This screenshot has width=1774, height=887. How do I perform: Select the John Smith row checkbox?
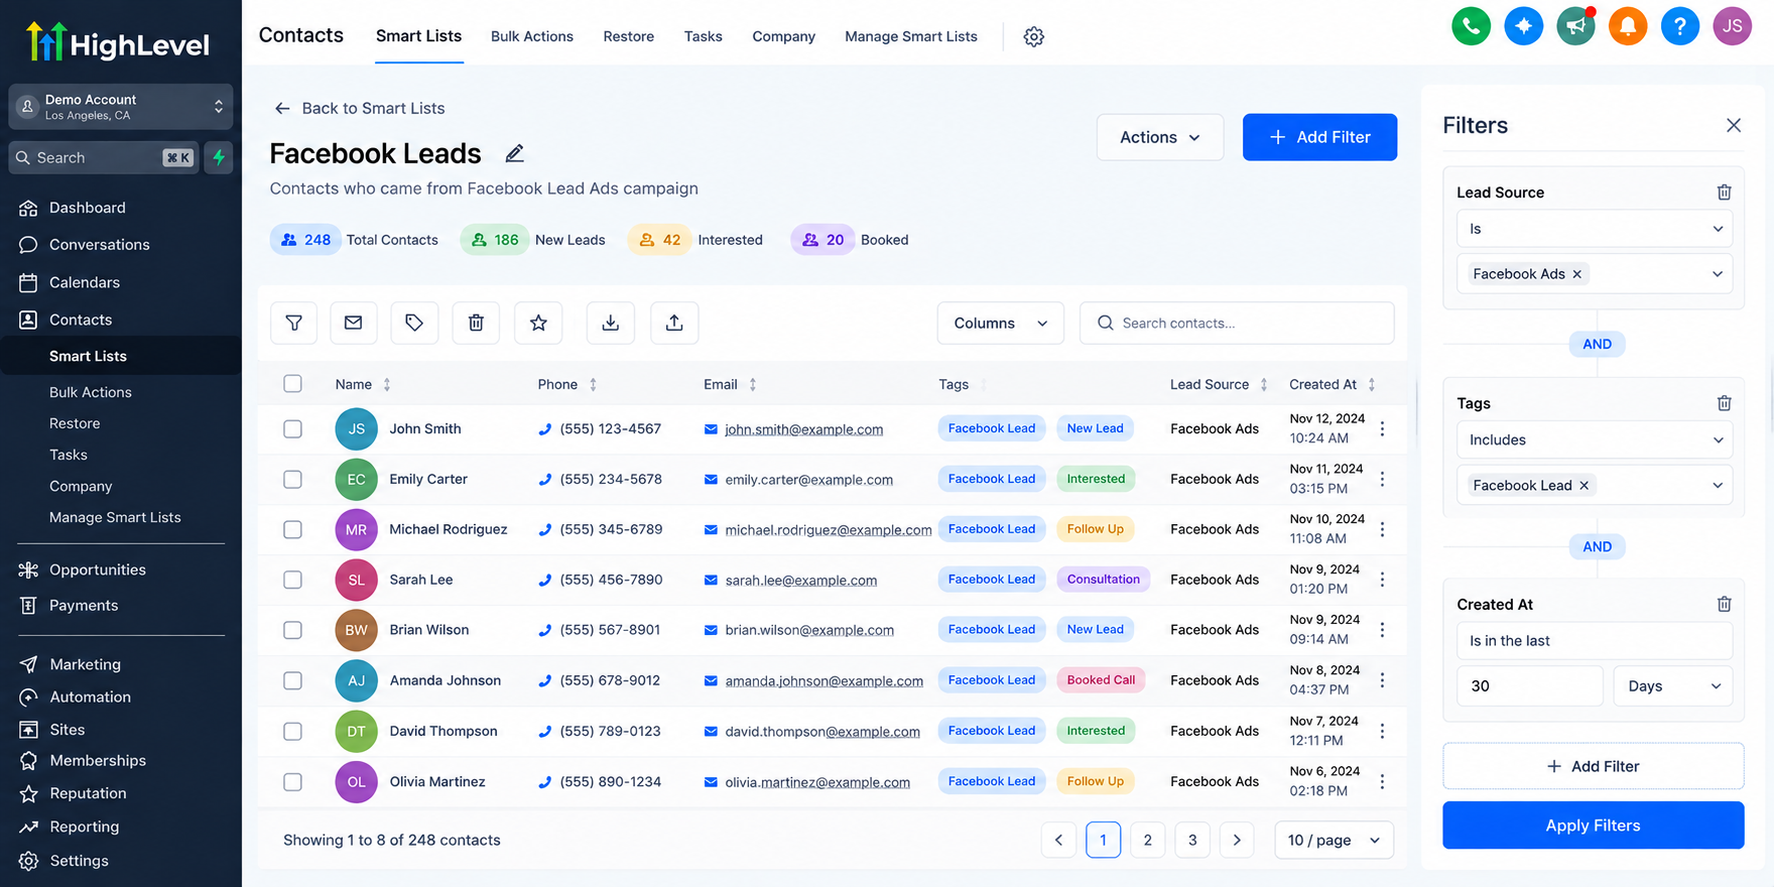293,429
